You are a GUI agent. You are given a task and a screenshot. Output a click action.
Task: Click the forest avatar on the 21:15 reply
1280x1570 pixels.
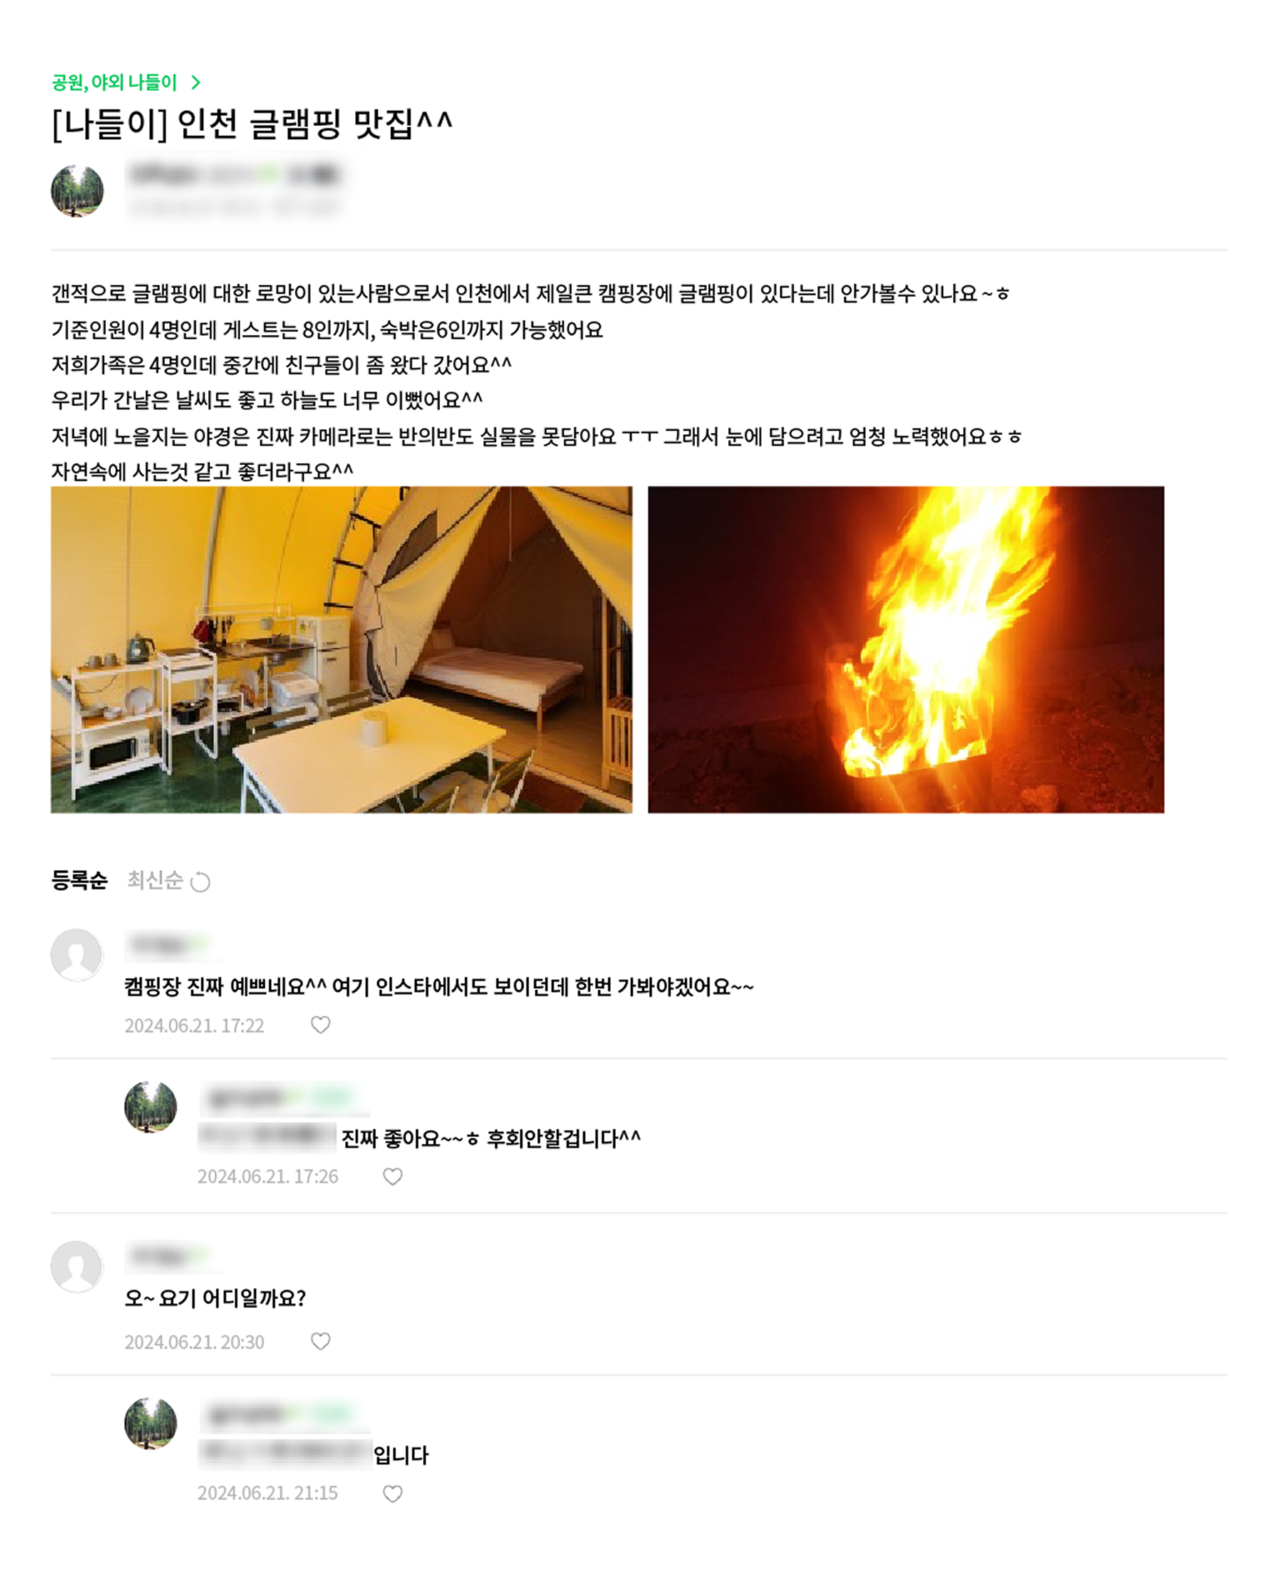[x=150, y=1423]
